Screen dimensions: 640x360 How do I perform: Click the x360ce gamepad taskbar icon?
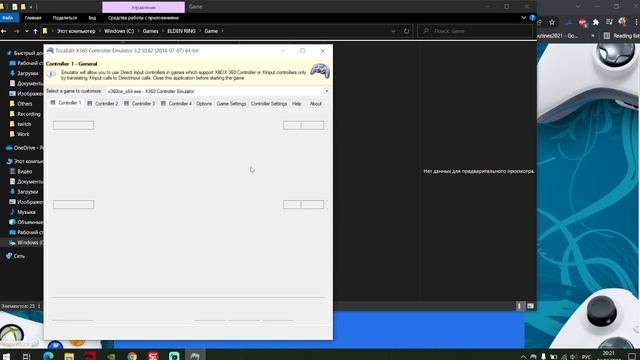tap(195, 356)
